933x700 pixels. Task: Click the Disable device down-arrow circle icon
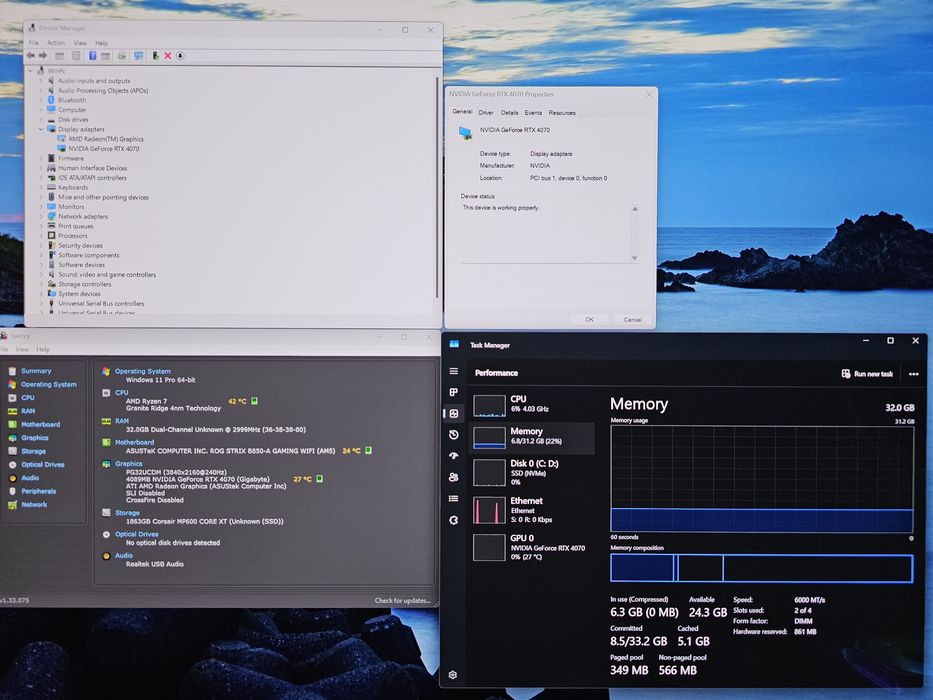pos(180,55)
